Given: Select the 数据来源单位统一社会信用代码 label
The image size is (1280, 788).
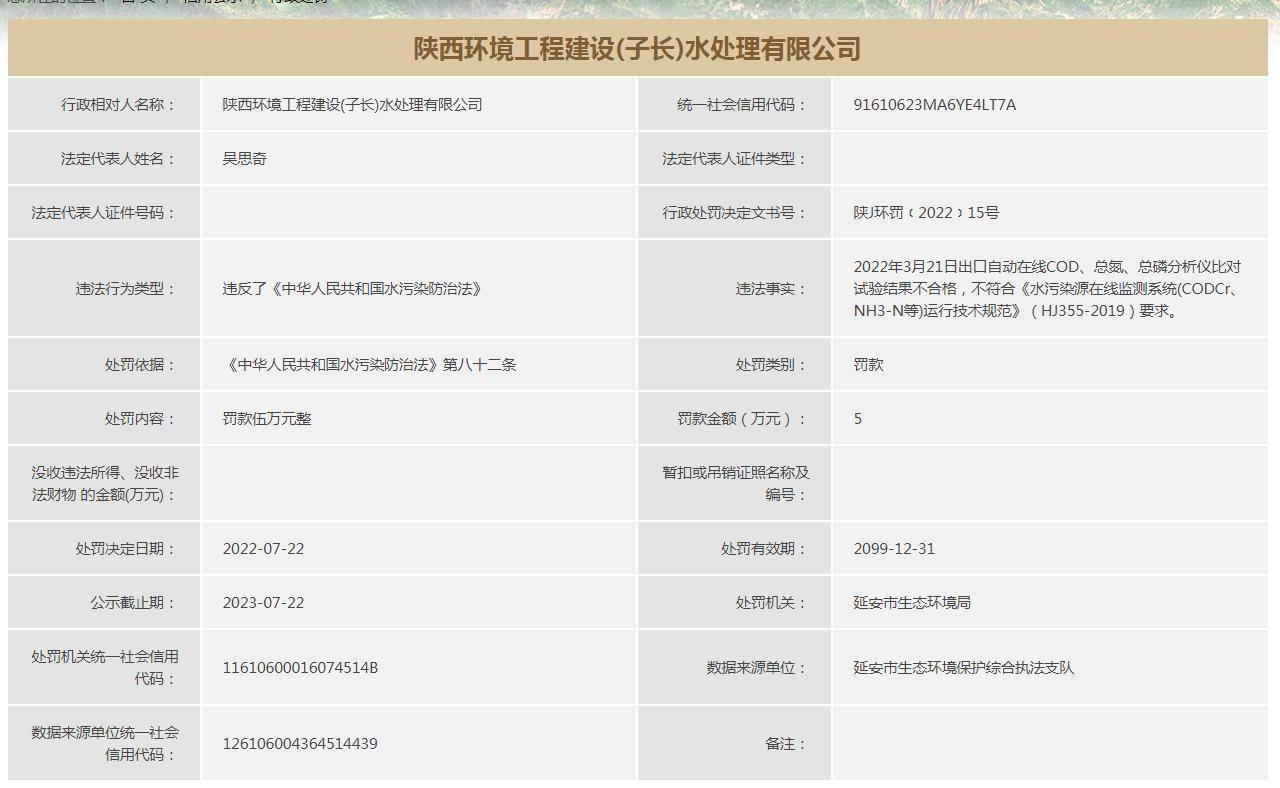Looking at the screenshot, I should coord(104,743).
